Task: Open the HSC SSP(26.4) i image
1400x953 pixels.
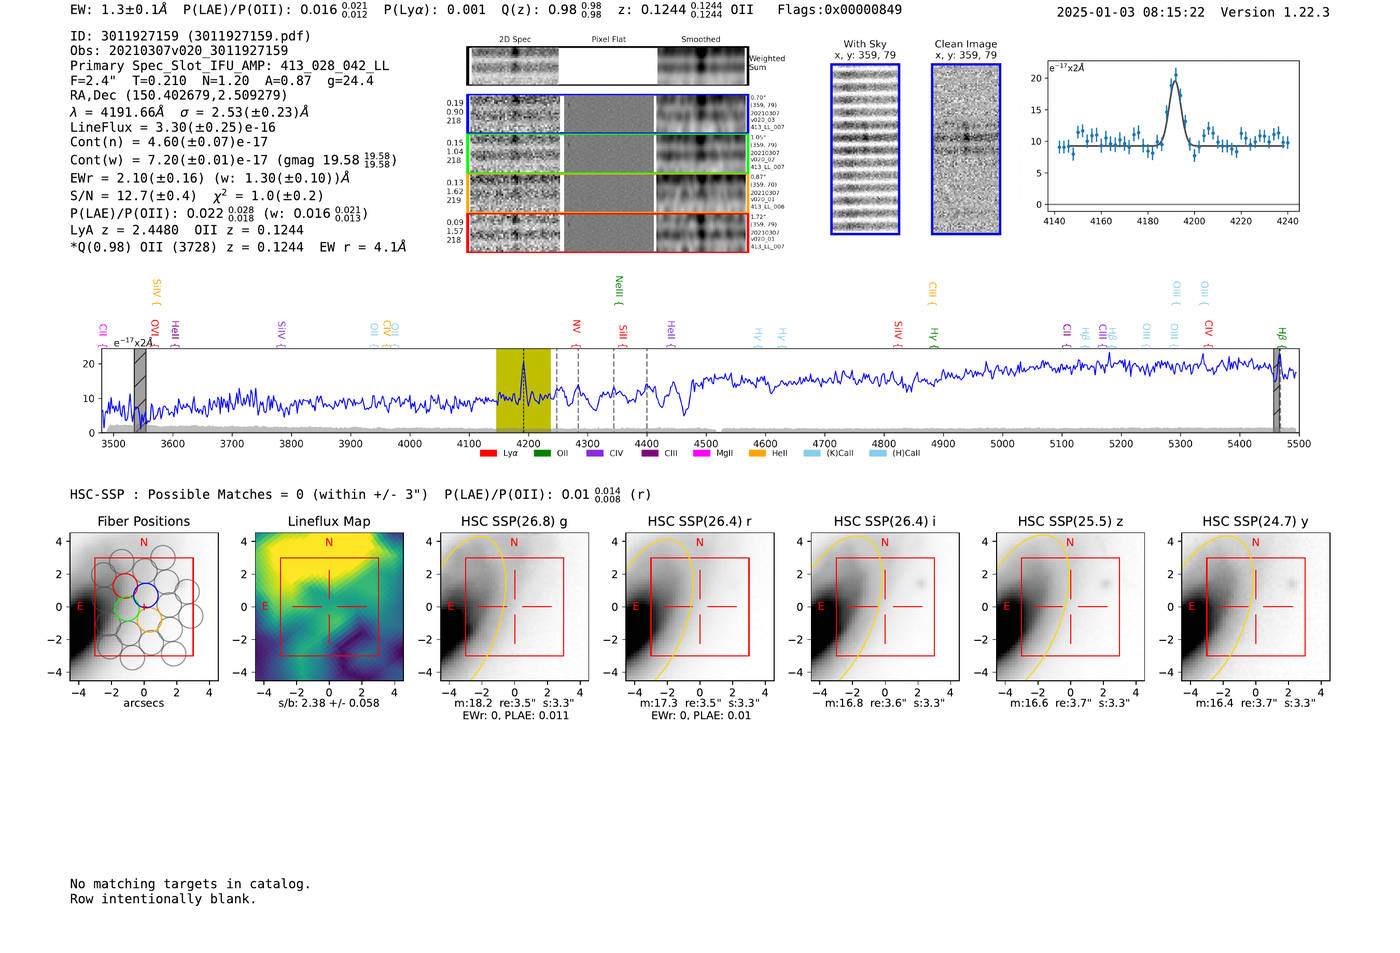Action: (x=885, y=607)
